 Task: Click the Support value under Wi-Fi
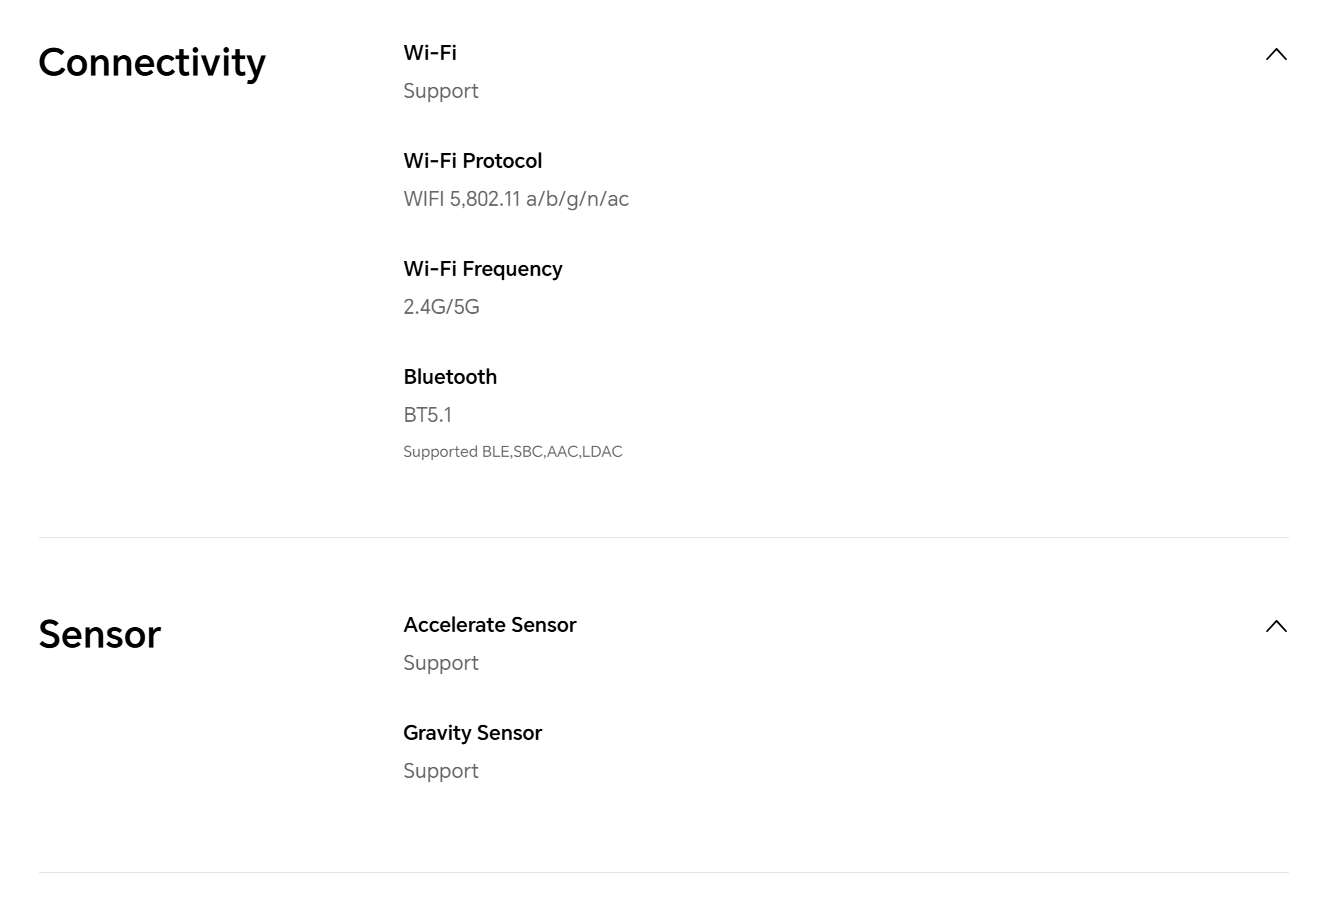coord(441,91)
